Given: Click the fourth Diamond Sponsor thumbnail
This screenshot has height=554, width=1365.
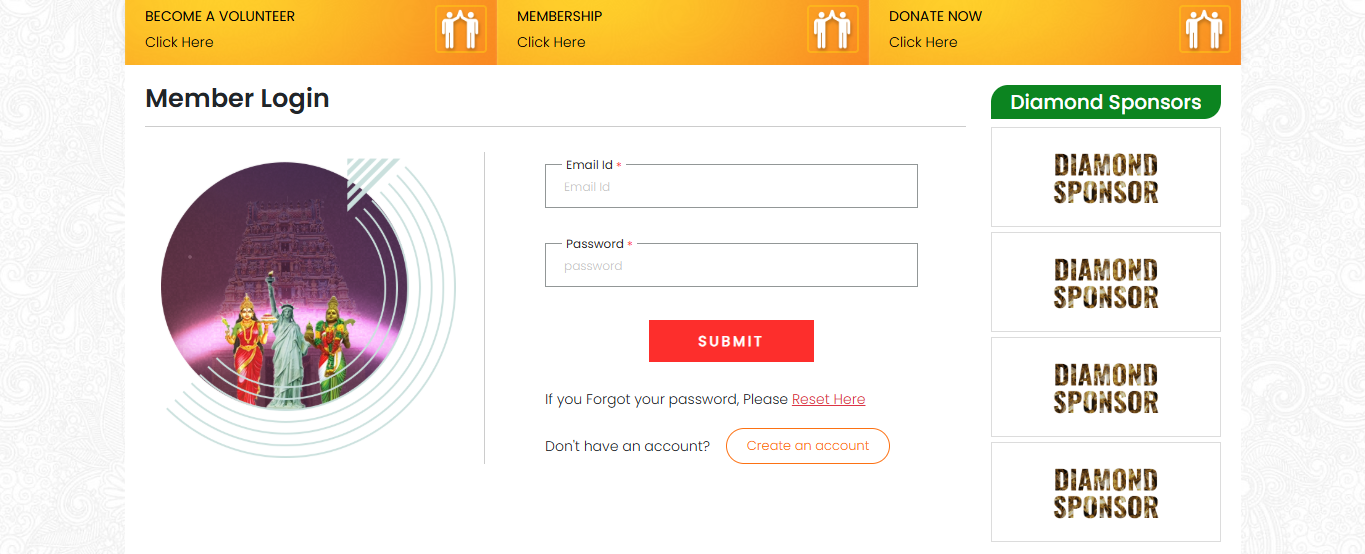Looking at the screenshot, I should point(1105,492).
